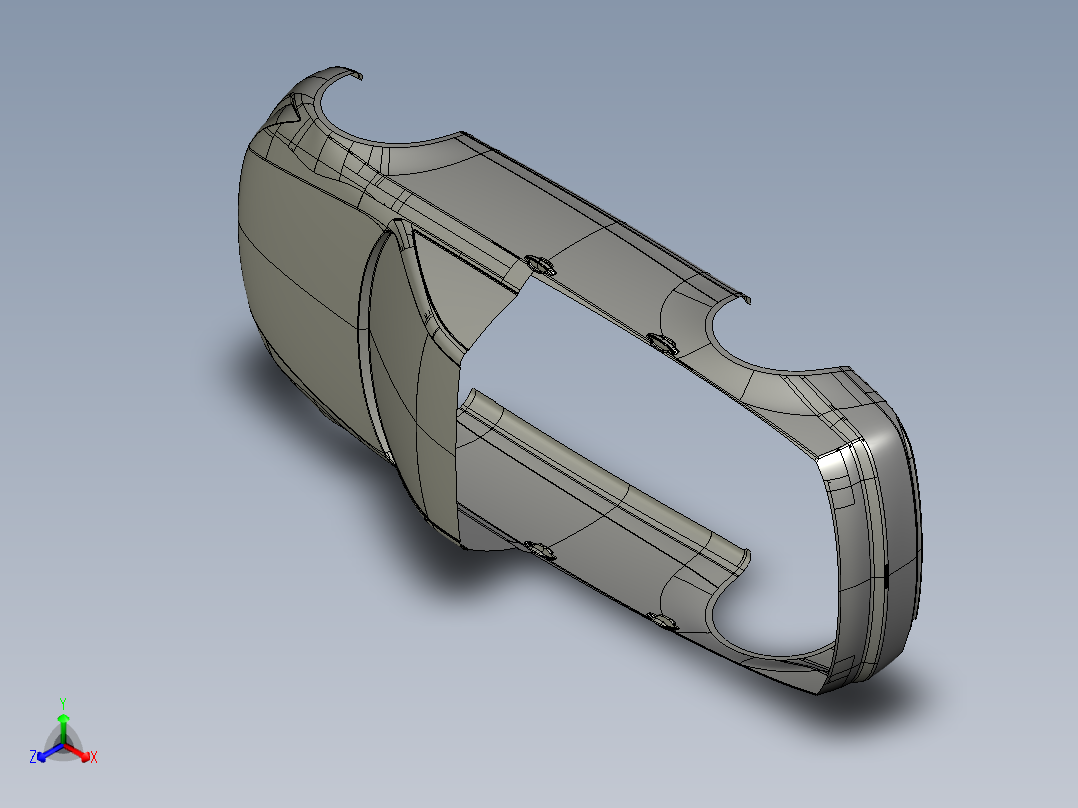Click the green Y axis arrow on triad

pyautogui.click(x=63, y=728)
